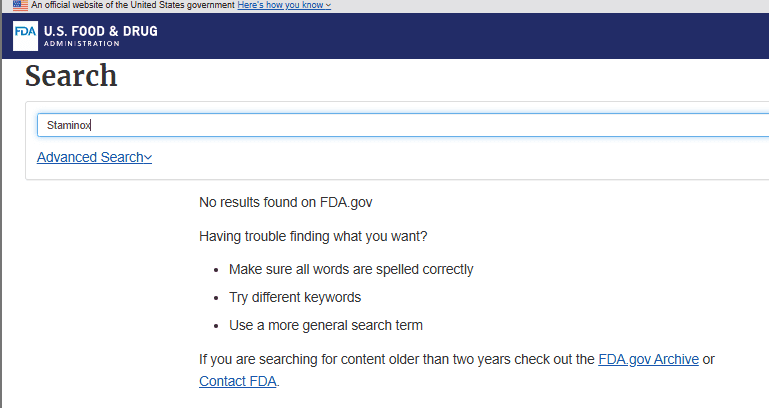Focus the search box containing Staminox
The image size is (769, 408).
[403, 125]
